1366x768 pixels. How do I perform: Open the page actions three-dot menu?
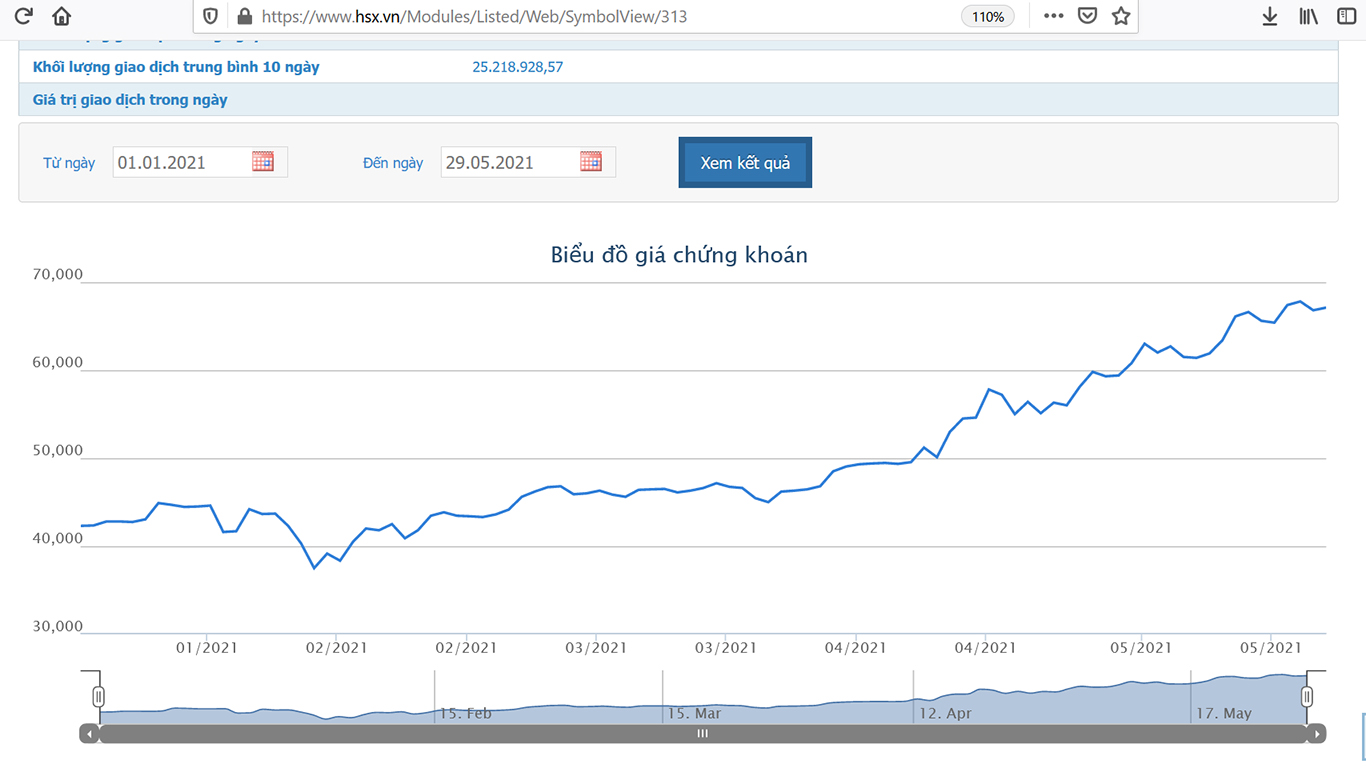pyautogui.click(x=1053, y=16)
